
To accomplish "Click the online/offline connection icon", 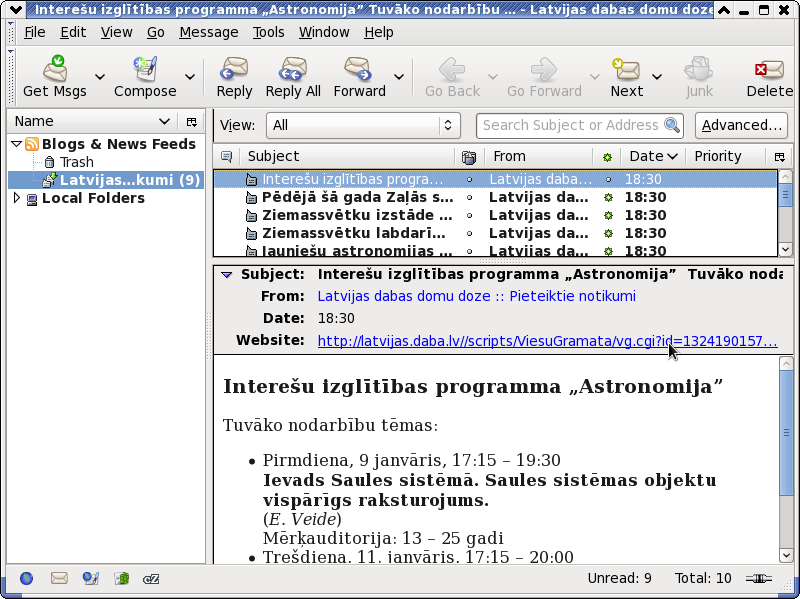I will pyautogui.click(x=759, y=579).
